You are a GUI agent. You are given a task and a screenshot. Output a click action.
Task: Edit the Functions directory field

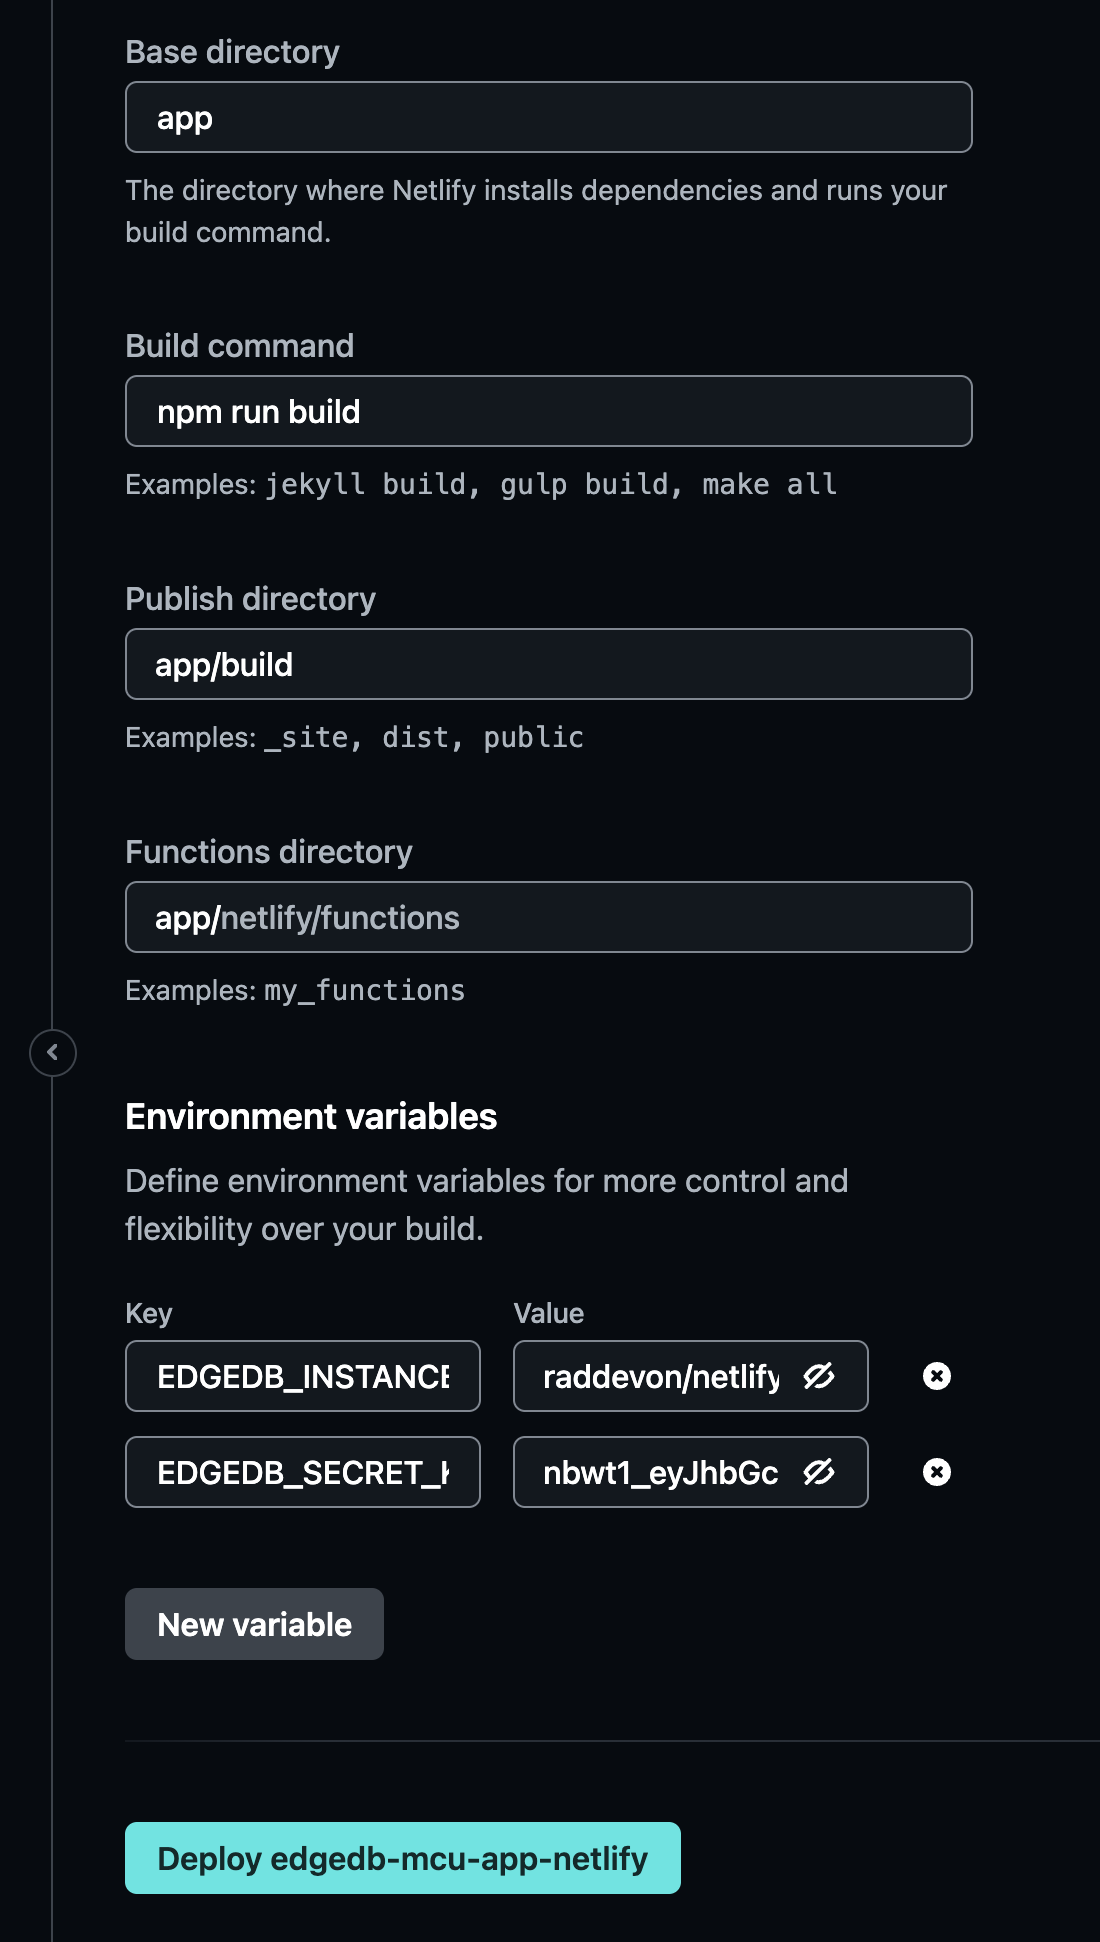pos(548,918)
